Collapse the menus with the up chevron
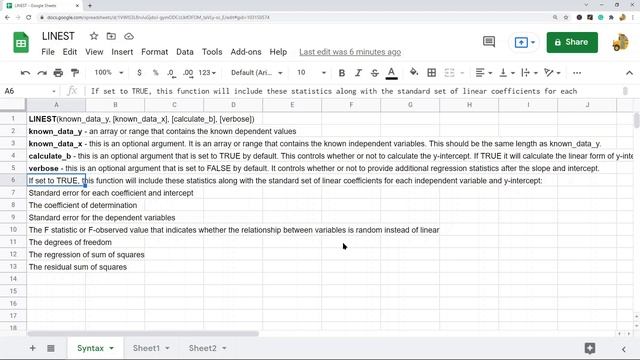Image resolution: width=640 pixels, height=360 pixels. (x=629, y=73)
